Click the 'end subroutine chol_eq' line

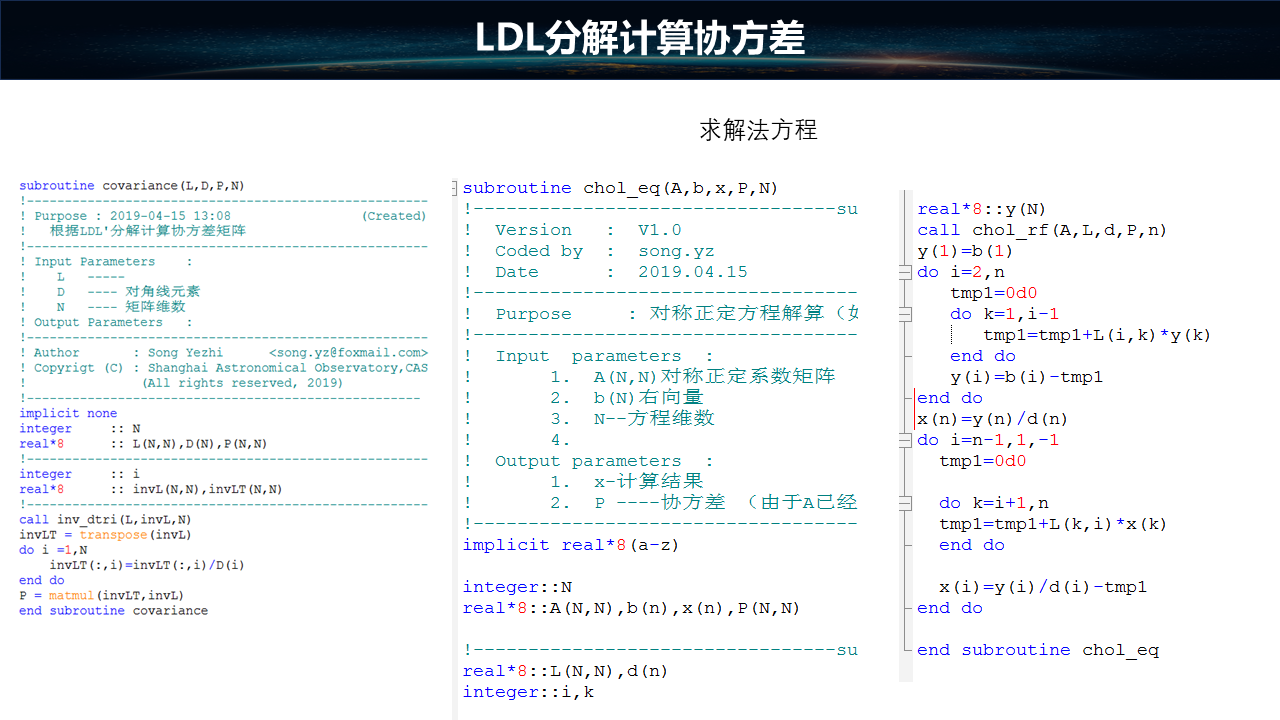coord(1038,650)
